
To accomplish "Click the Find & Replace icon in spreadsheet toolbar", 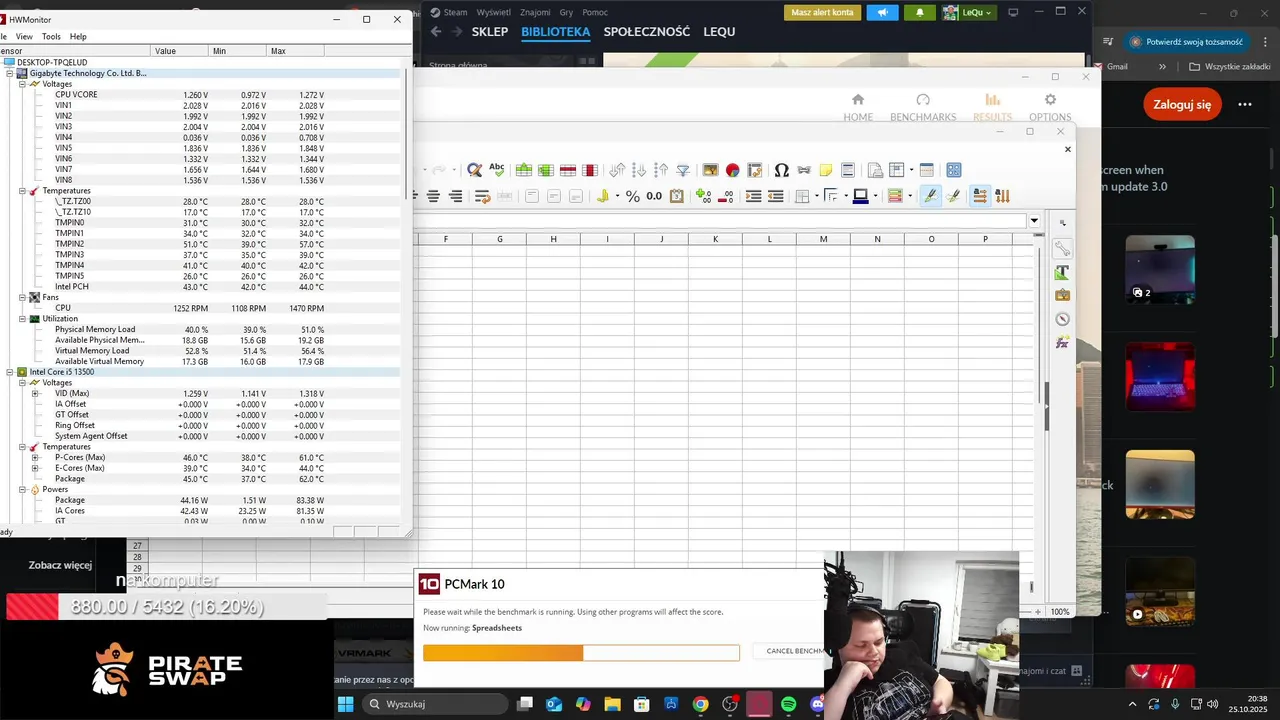I will 475,170.
